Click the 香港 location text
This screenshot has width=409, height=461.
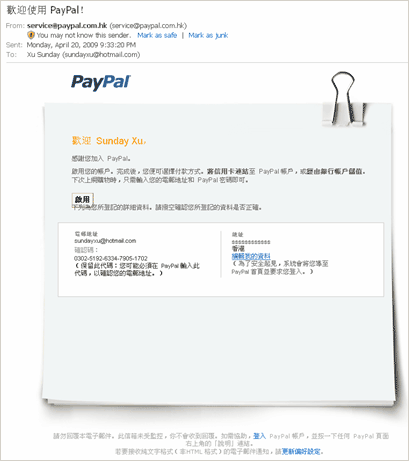click(238, 249)
